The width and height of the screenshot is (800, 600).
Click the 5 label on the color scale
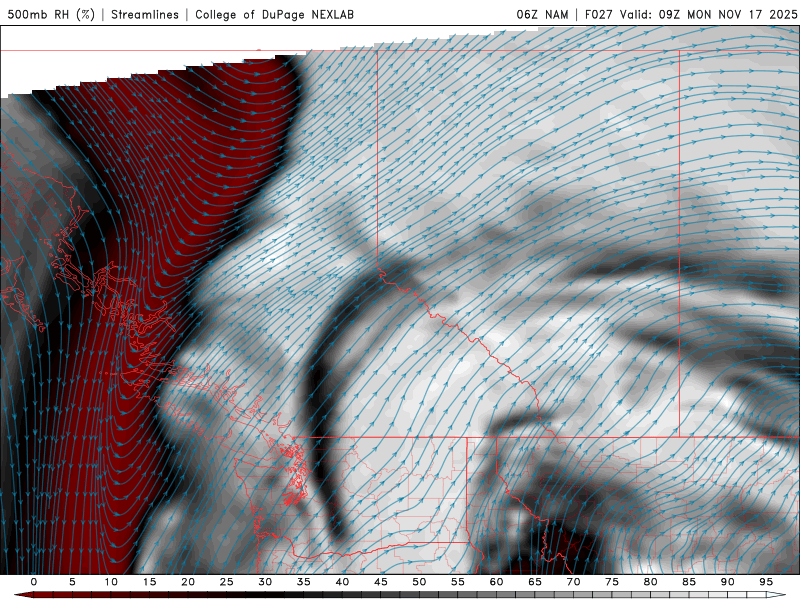(x=72, y=582)
